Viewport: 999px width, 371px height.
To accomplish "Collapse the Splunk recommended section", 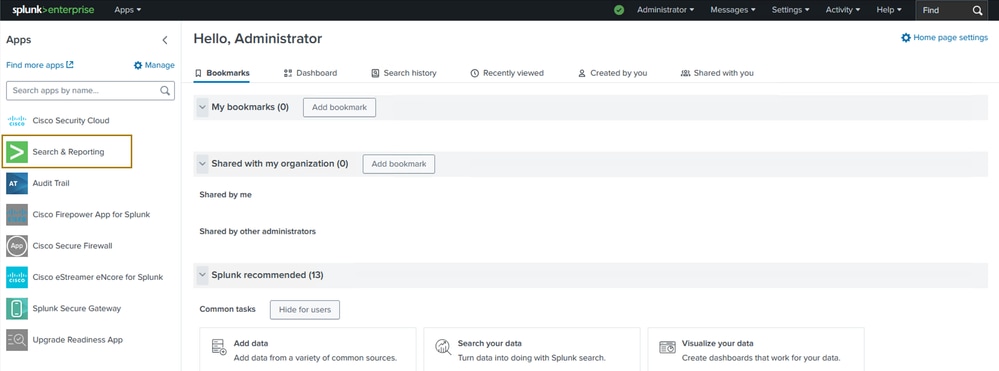I will [202, 275].
